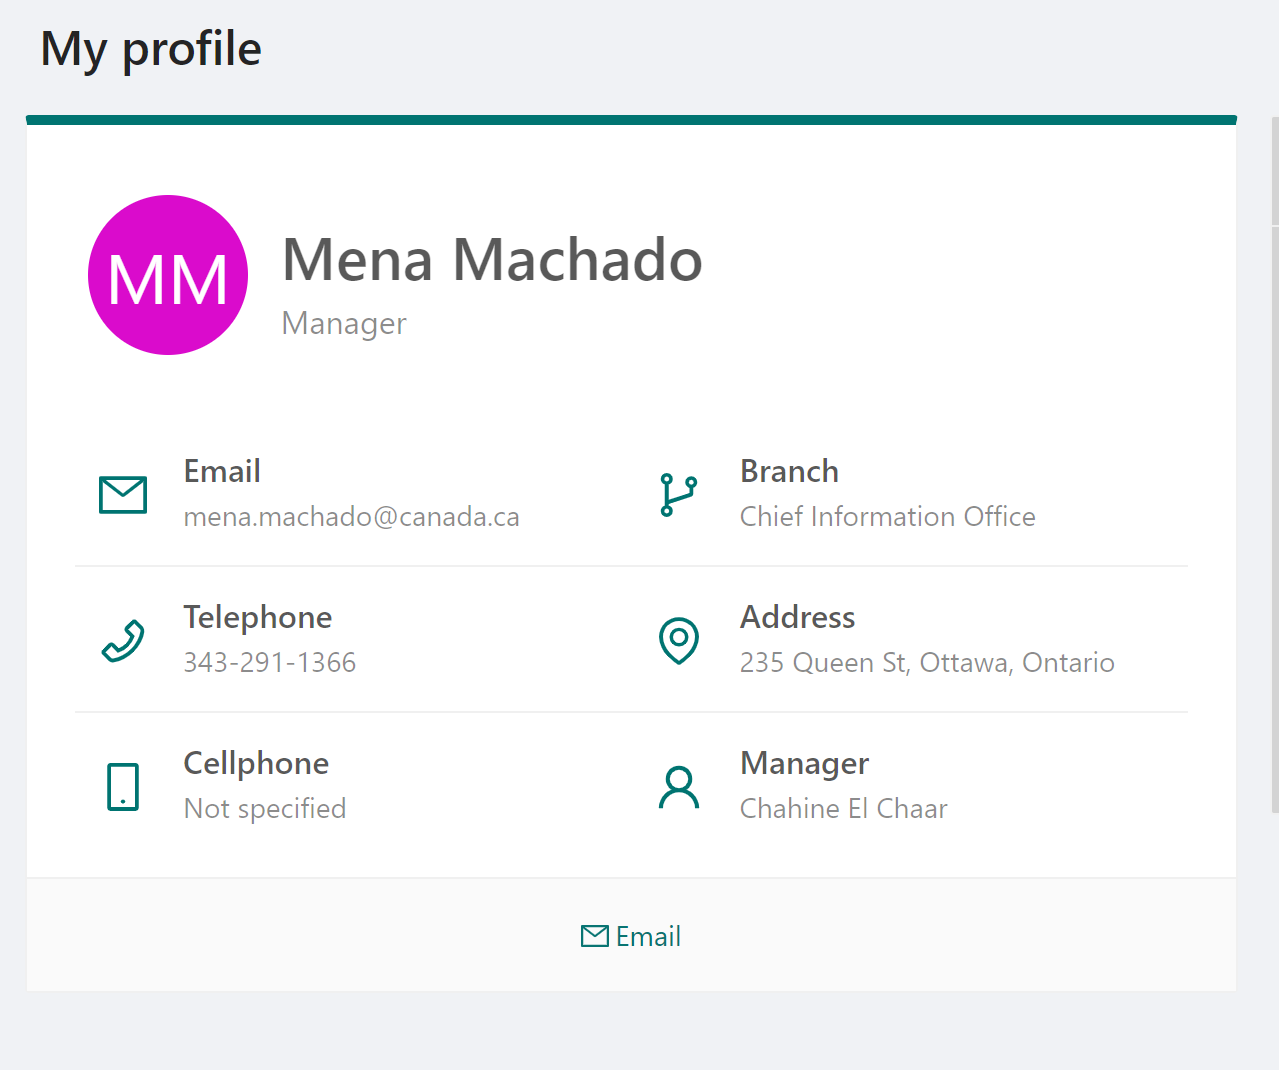1279x1070 pixels.
Task: Click the branch icon next to Branch
Action: pos(679,495)
